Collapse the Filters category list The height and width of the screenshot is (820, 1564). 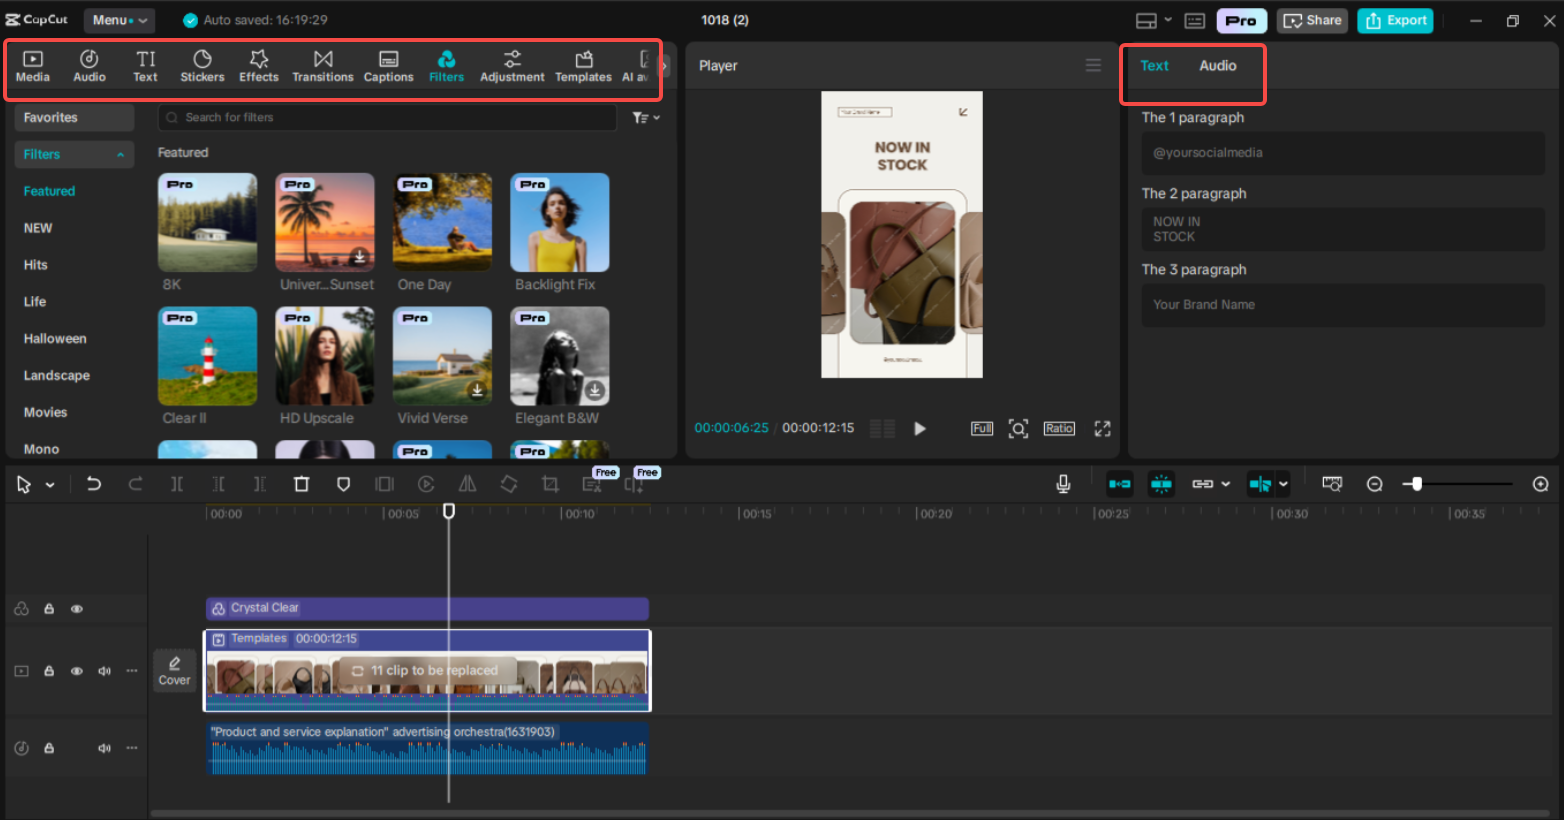120,155
